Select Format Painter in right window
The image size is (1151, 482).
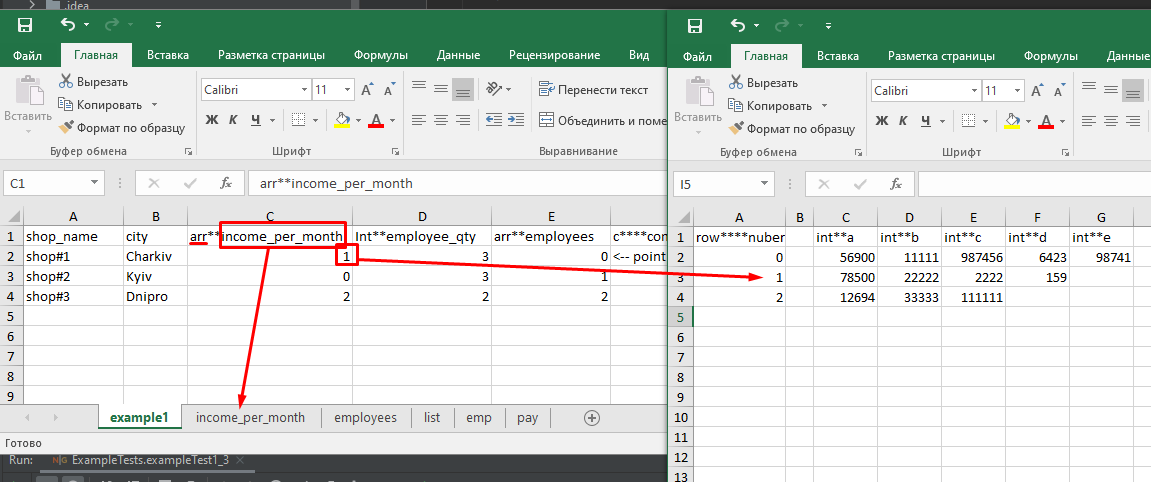791,128
